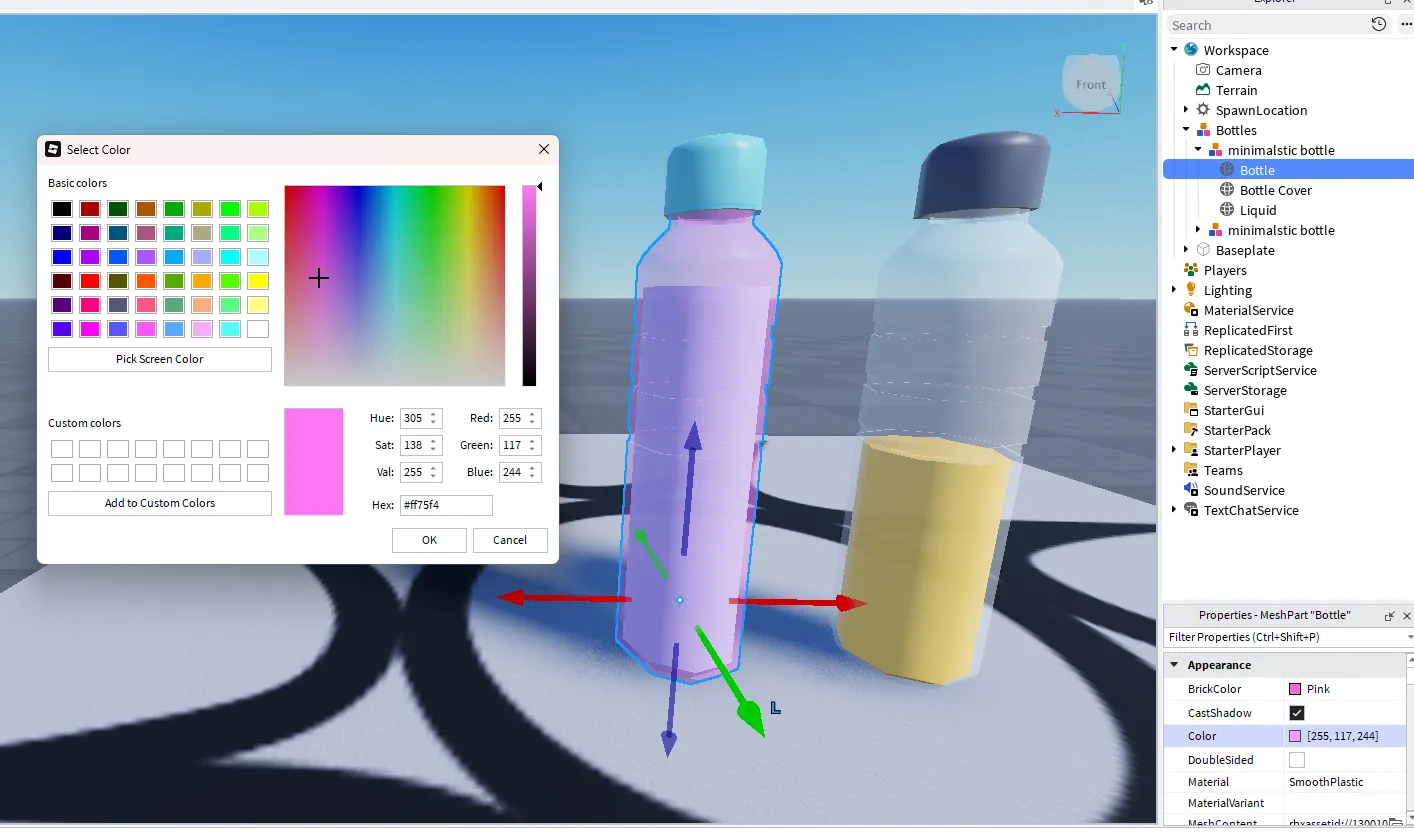This screenshot has height=833, width=1414.
Task: Expand the StarterPlayer node
Action: 1174,450
